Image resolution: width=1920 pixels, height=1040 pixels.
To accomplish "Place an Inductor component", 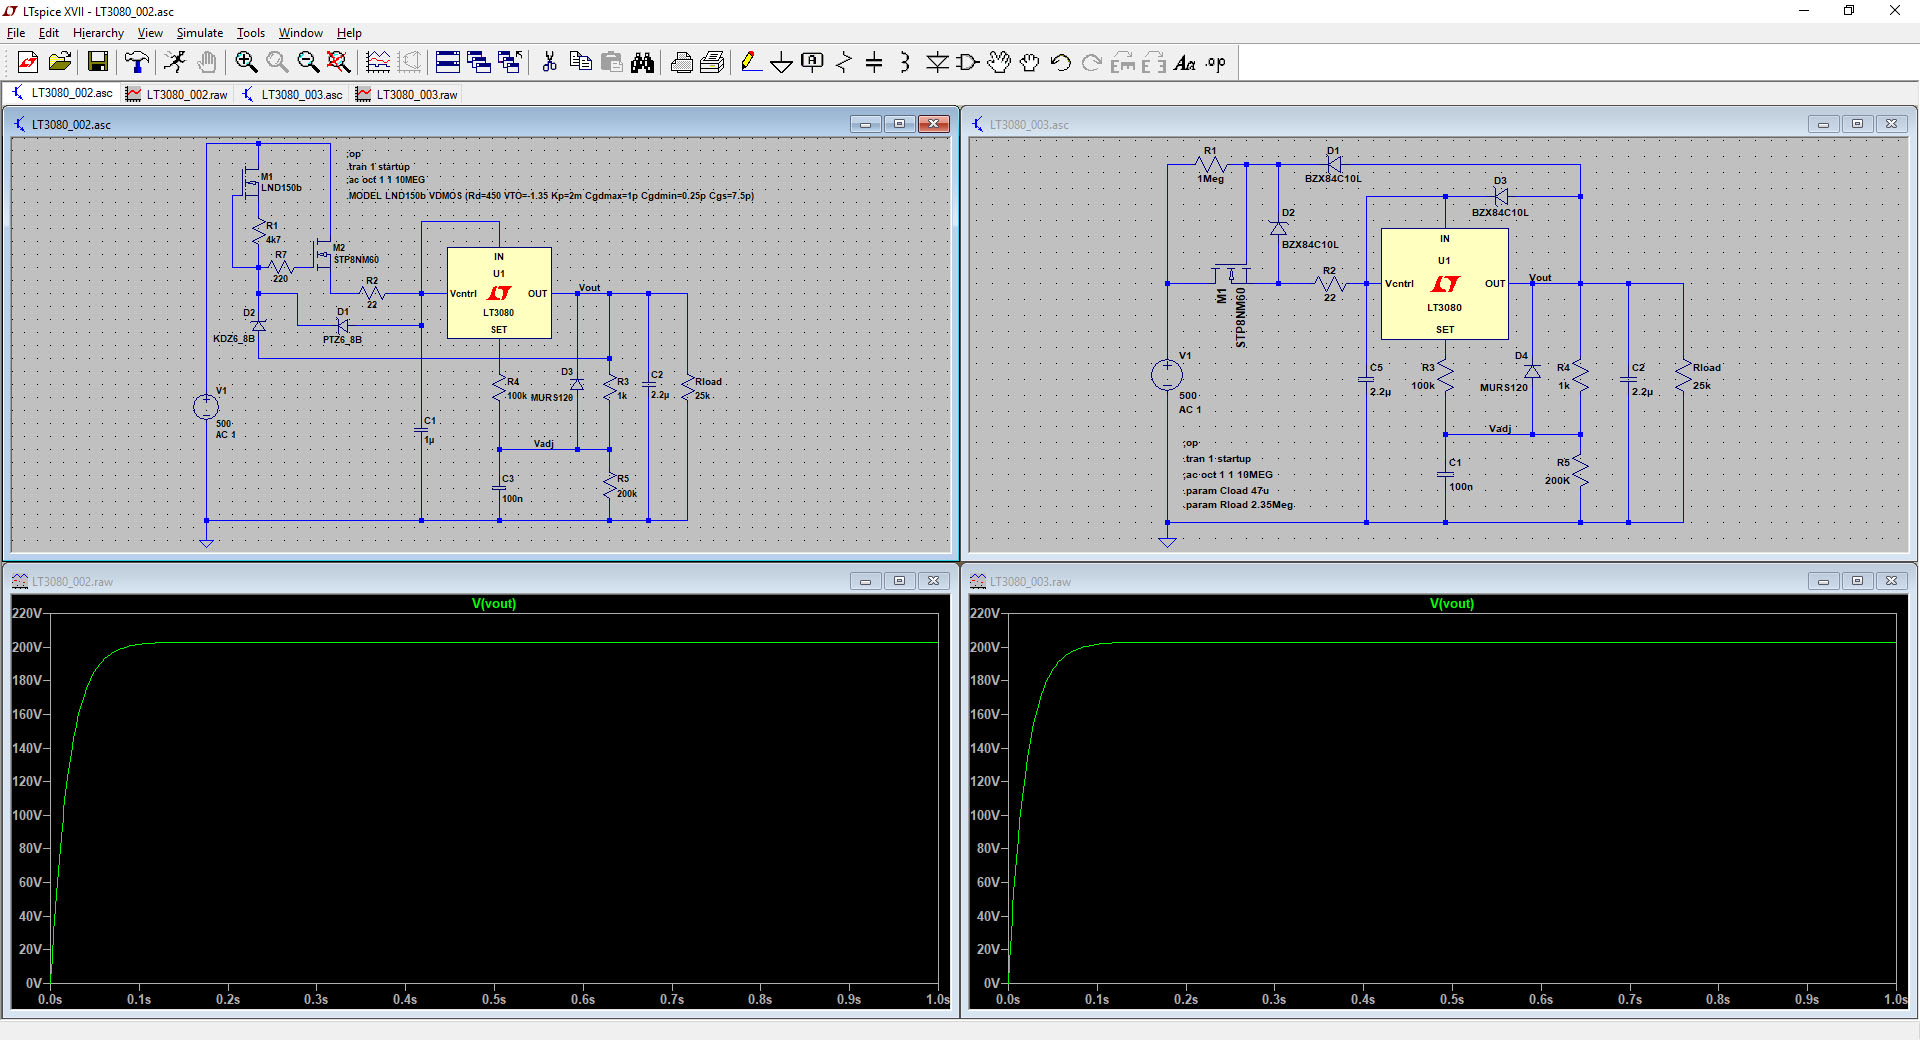I will click(x=905, y=63).
